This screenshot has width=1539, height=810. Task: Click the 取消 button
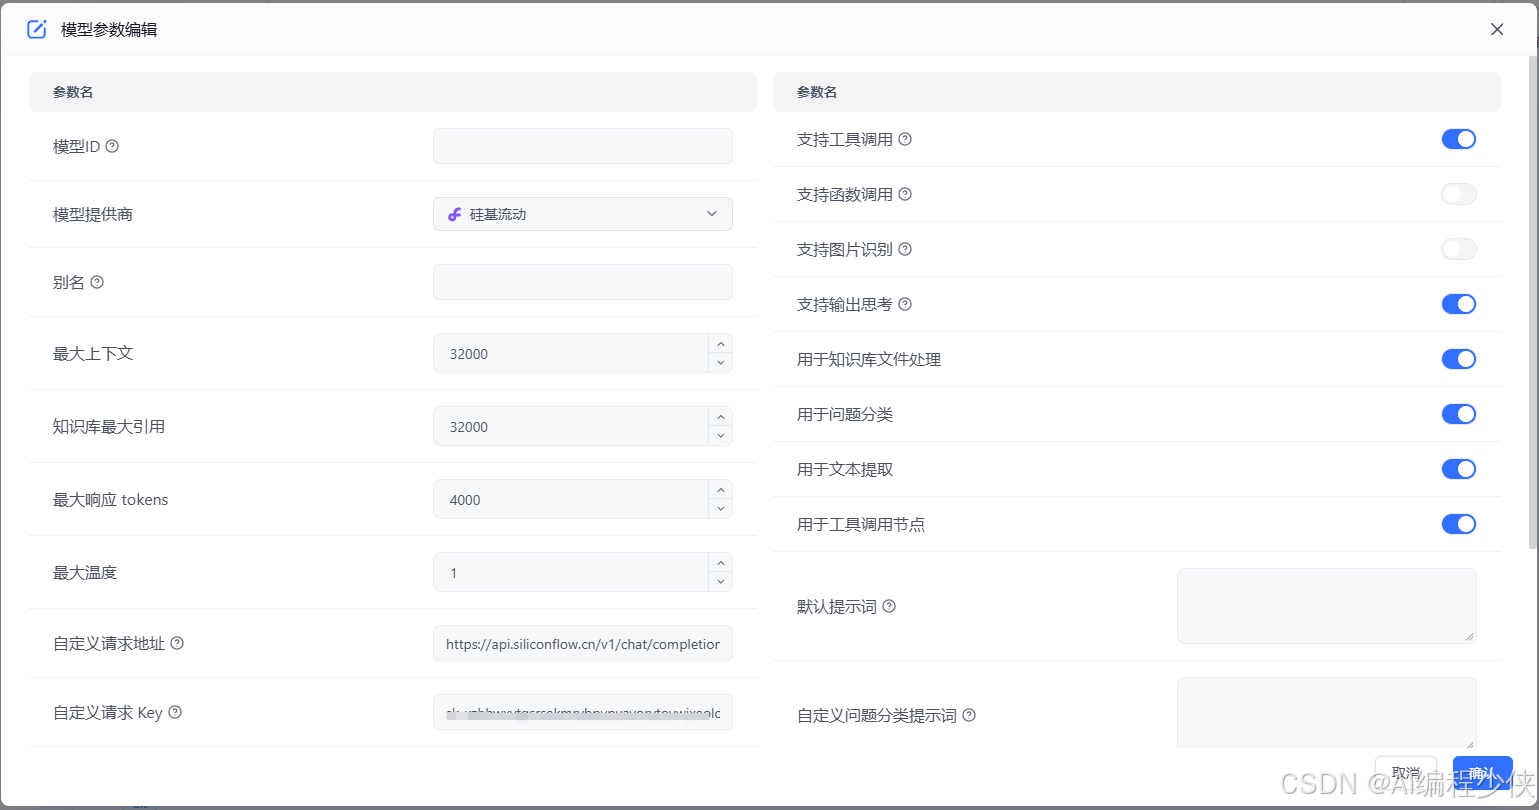point(1405,772)
